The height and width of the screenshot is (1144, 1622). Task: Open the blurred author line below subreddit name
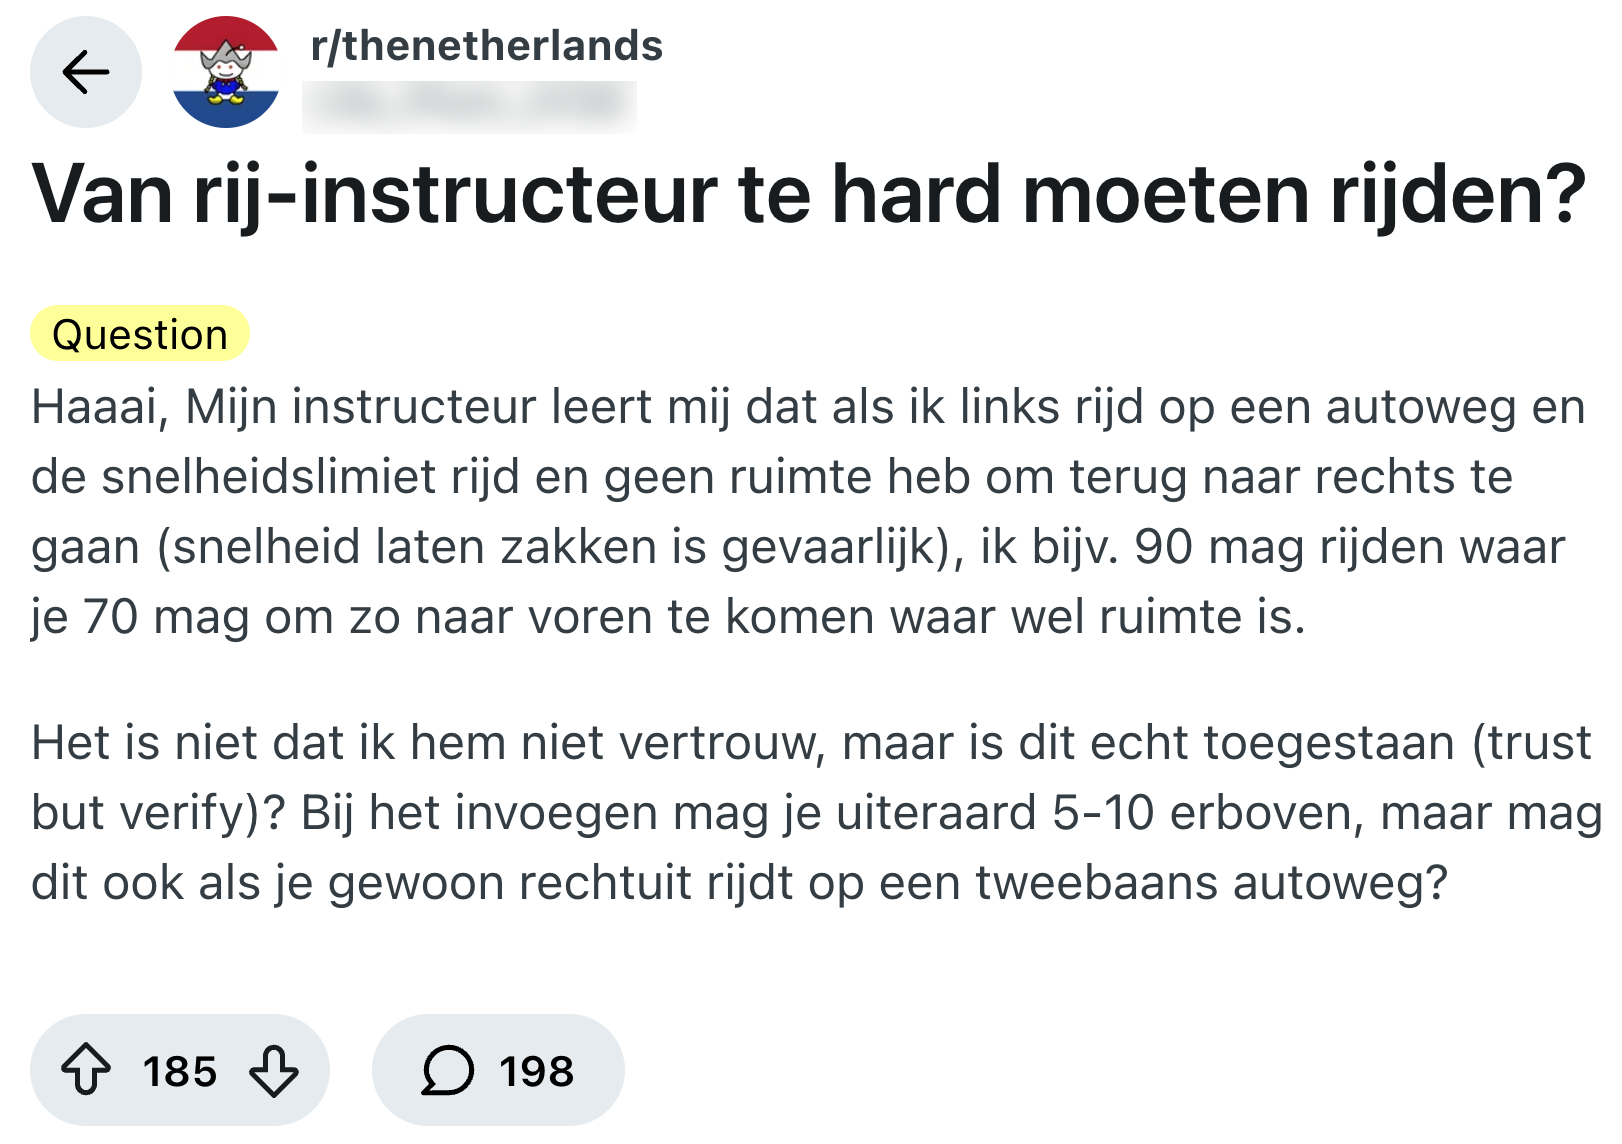469,104
